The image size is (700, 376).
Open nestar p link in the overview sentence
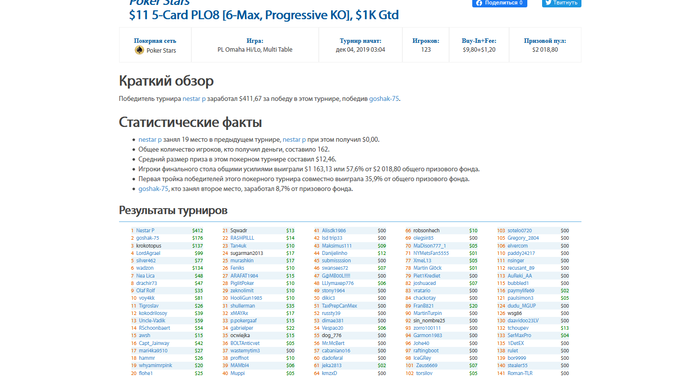tap(194, 99)
